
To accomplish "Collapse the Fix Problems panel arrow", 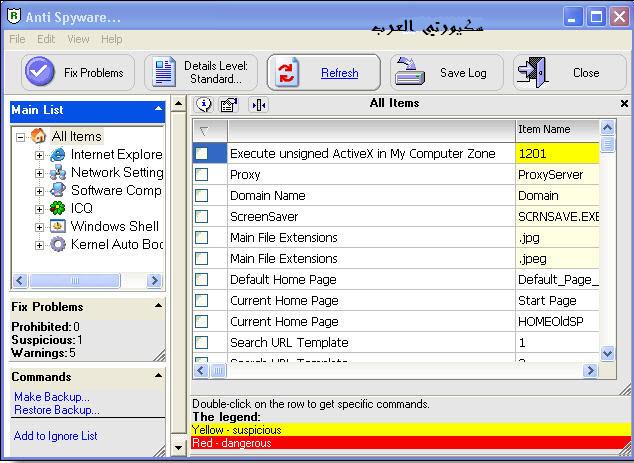I will coord(158,305).
